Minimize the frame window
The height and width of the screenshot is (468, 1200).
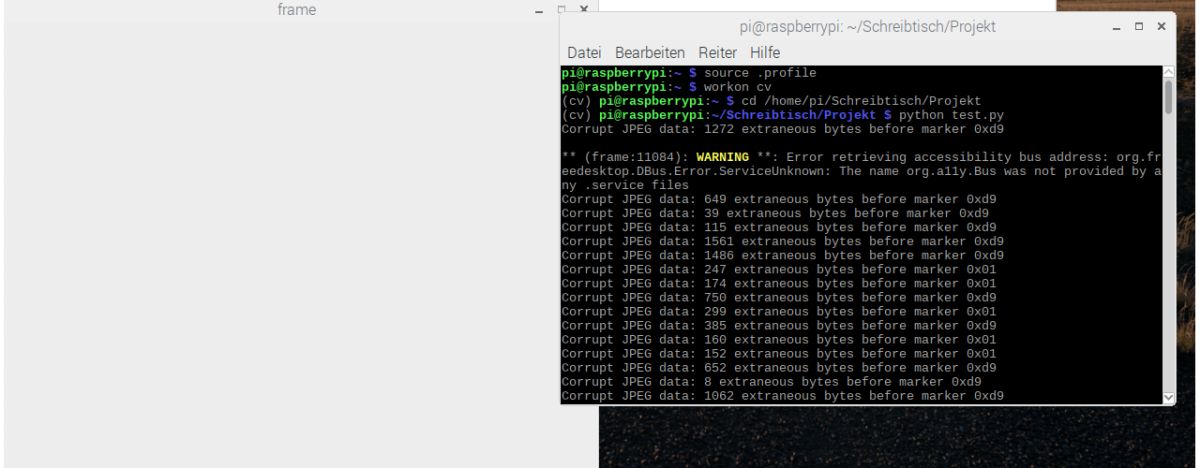point(540,10)
